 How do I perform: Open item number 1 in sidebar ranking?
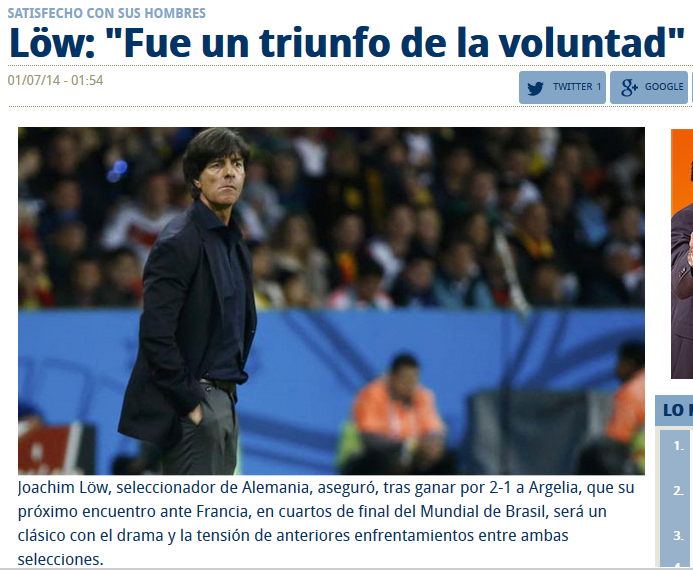point(678,446)
